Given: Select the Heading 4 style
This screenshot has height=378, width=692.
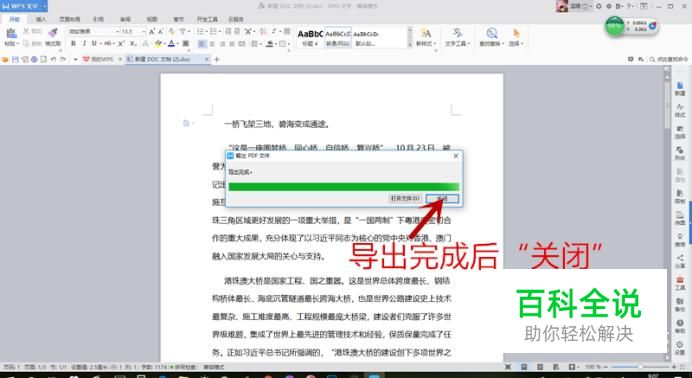Looking at the screenshot, I should [310, 37].
